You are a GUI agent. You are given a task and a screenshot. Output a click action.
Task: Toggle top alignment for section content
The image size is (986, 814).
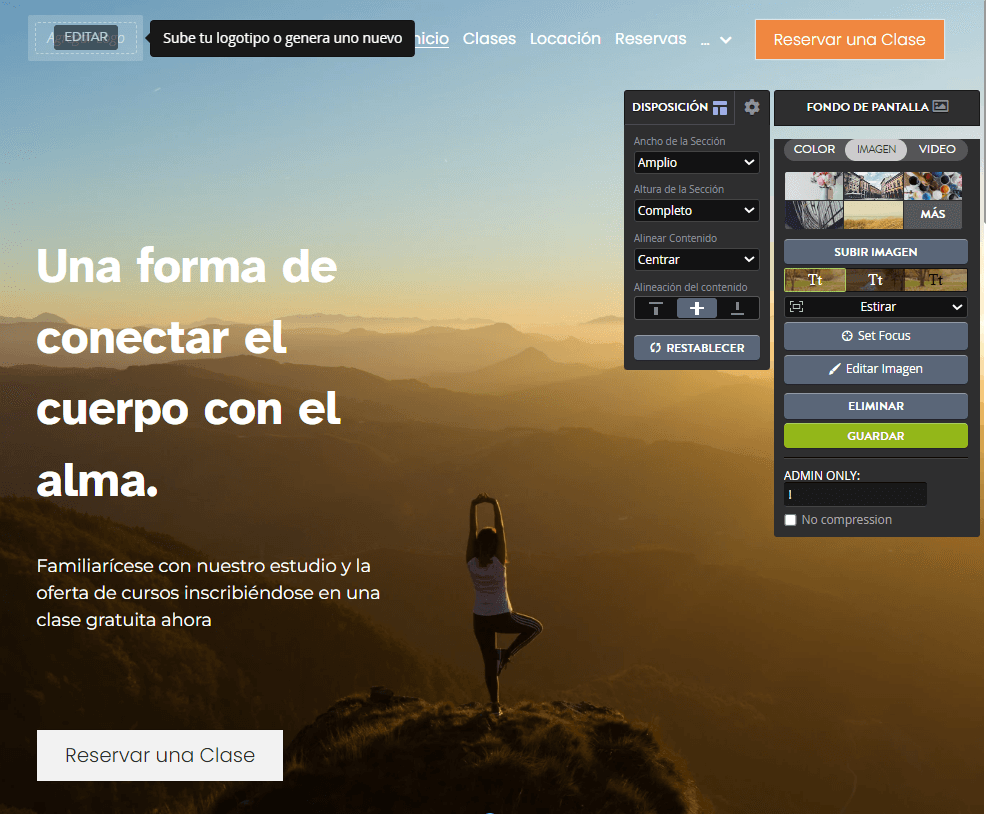tap(656, 308)
